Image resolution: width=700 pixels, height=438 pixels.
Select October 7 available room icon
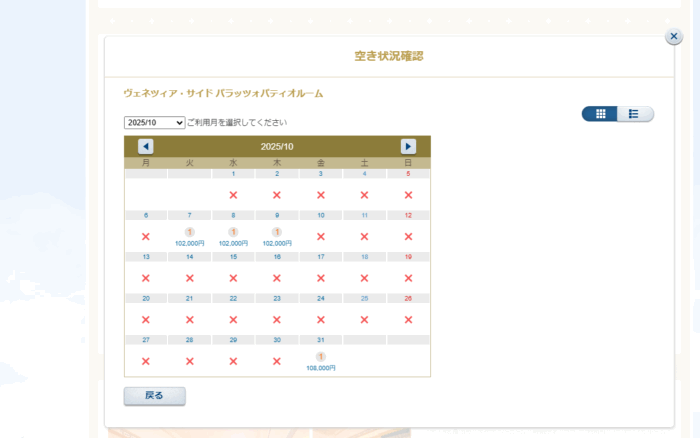pyautogui.click(x=189, y=232)
